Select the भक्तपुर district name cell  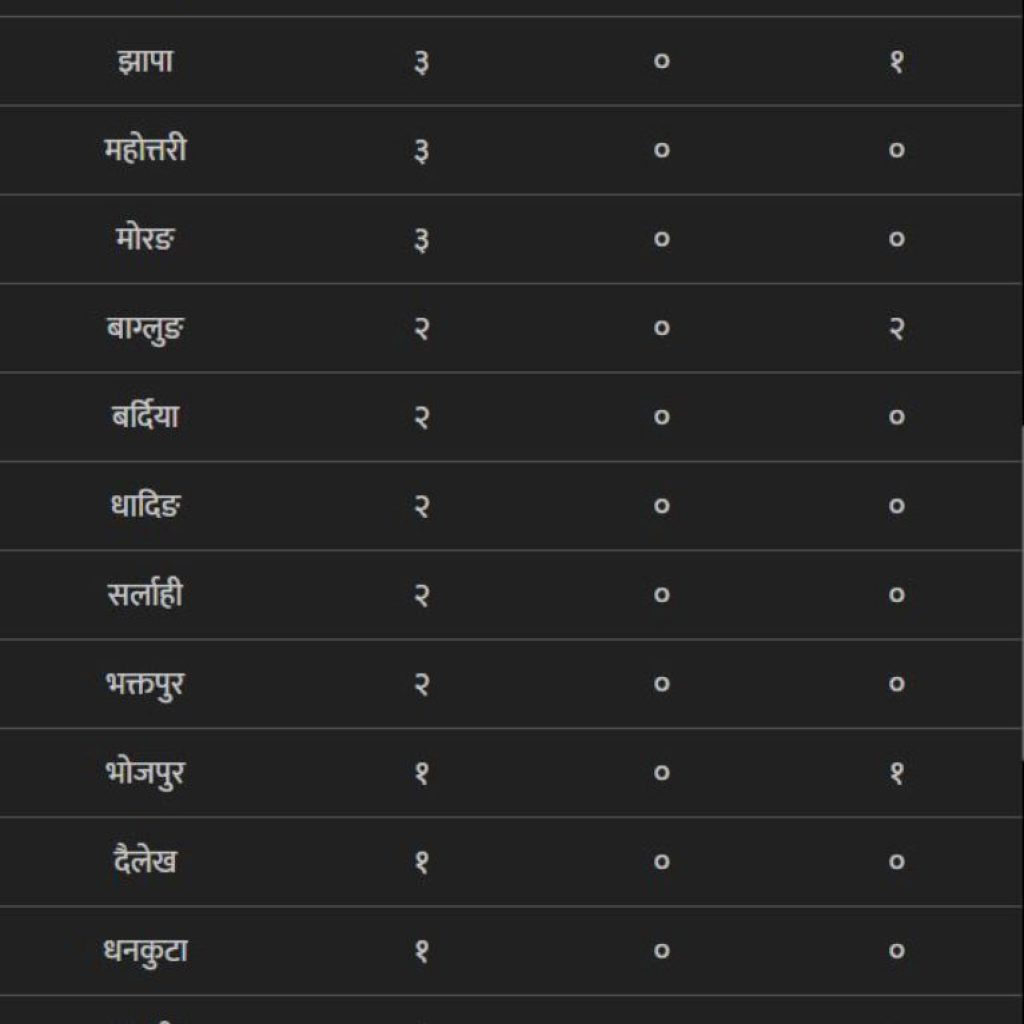pyautogui.click(x=145, y=684)
